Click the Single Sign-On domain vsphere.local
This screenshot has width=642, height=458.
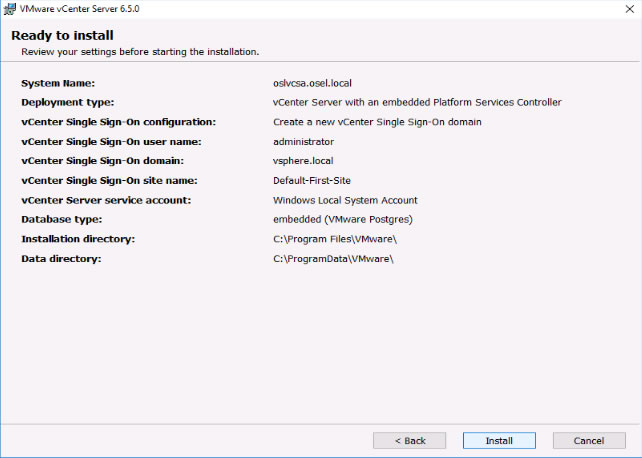pyautogui.click(x=303, y=161)
